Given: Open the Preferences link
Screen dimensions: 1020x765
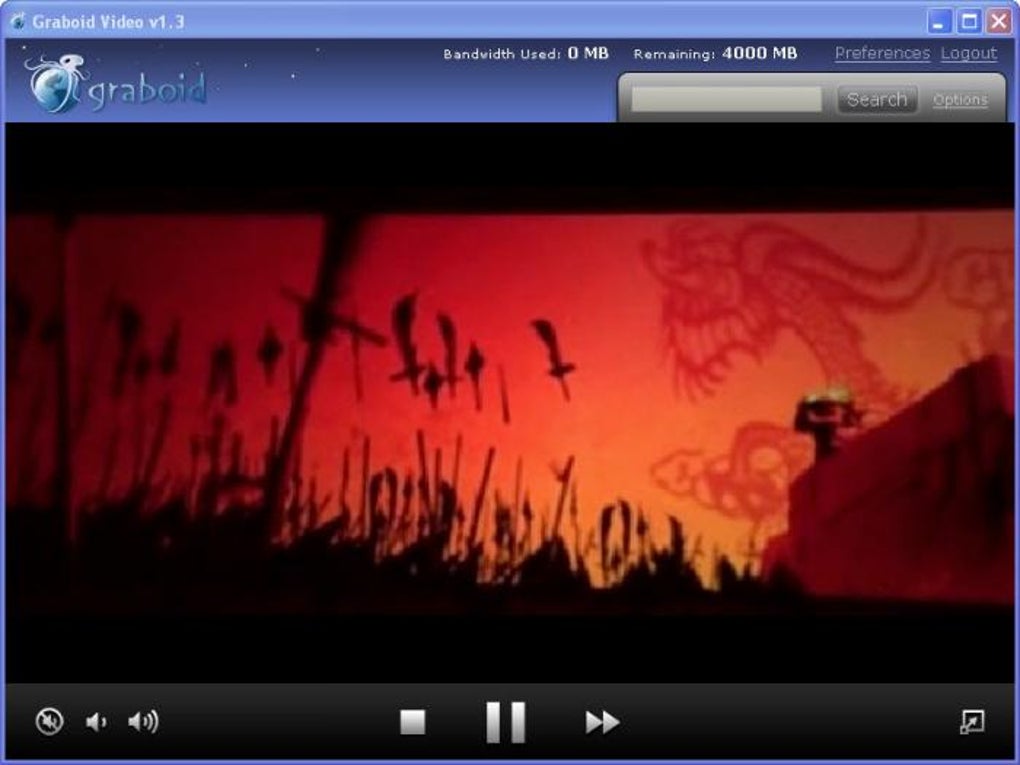Looking at the screenshot, I should [x=882, y=53].
